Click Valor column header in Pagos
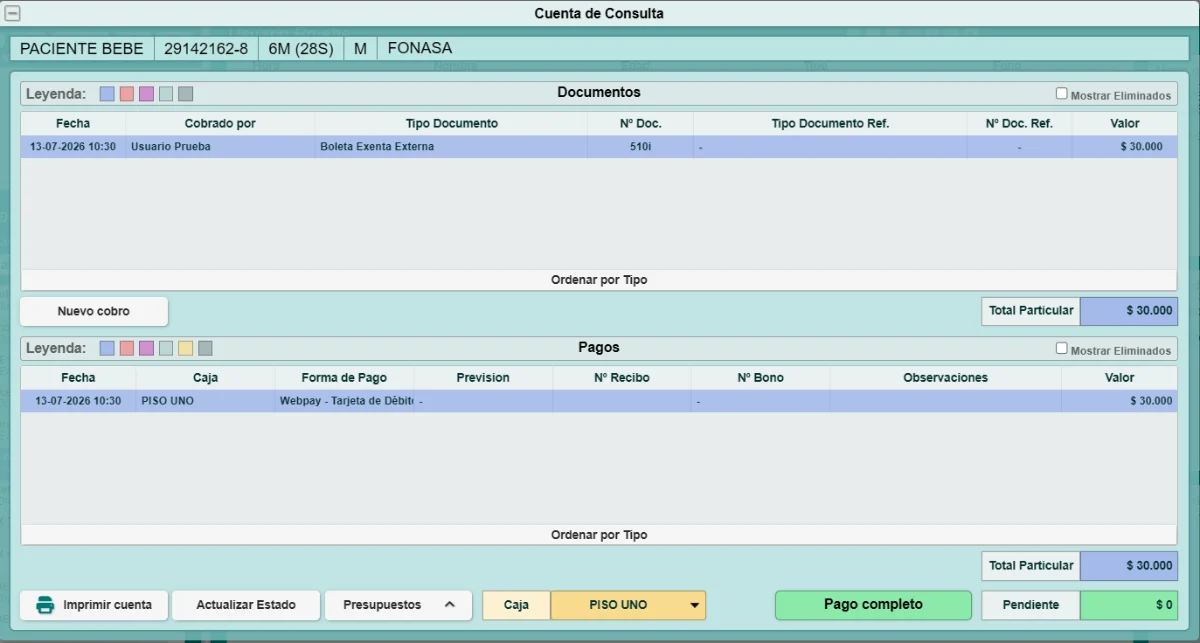This screenshot has height=643, width=1200. (1119, 378)
